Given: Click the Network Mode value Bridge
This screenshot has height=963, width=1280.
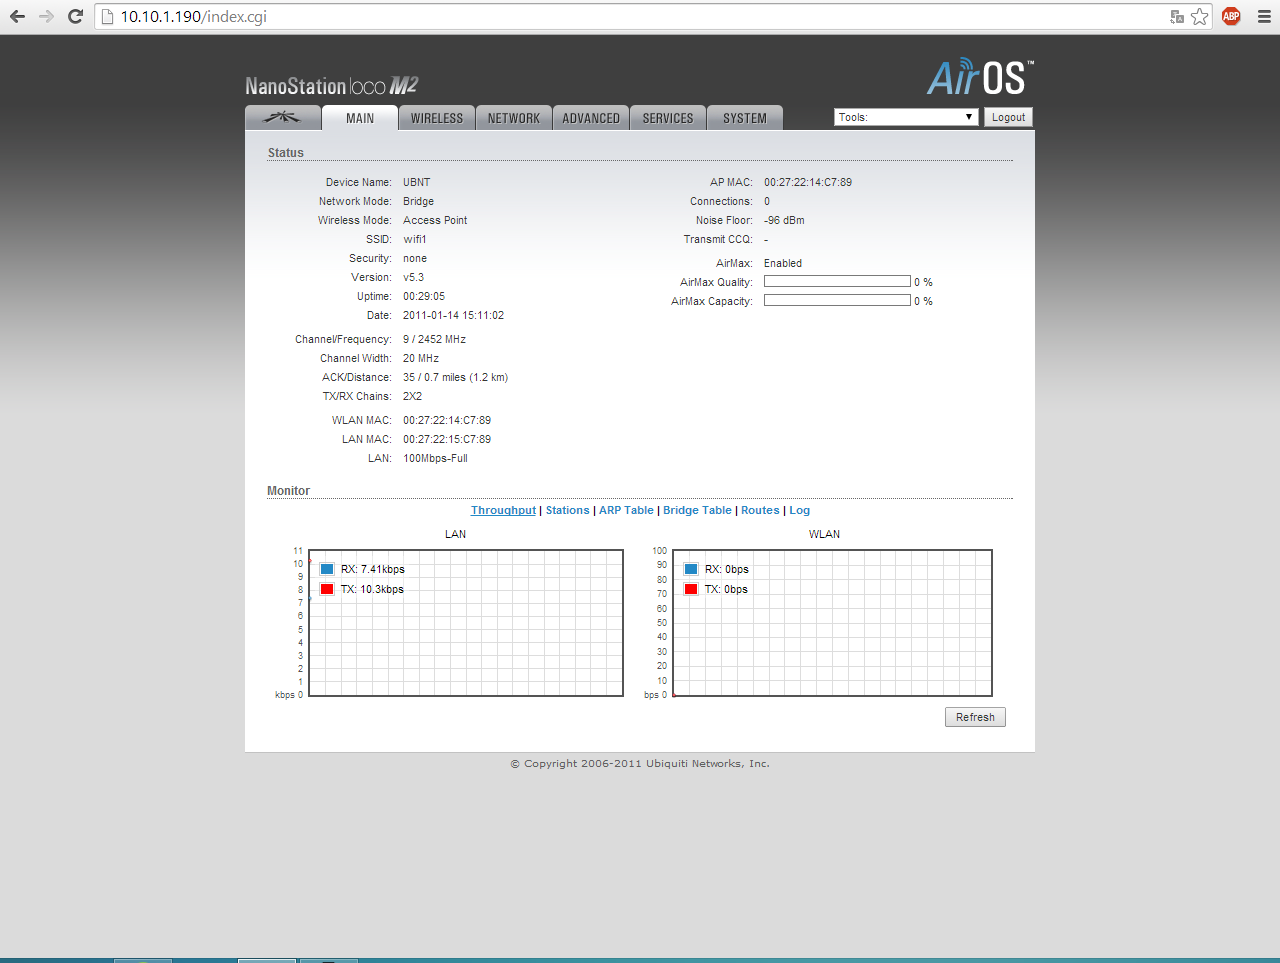Looking at the screenshot, I should [x=419, y=201].
